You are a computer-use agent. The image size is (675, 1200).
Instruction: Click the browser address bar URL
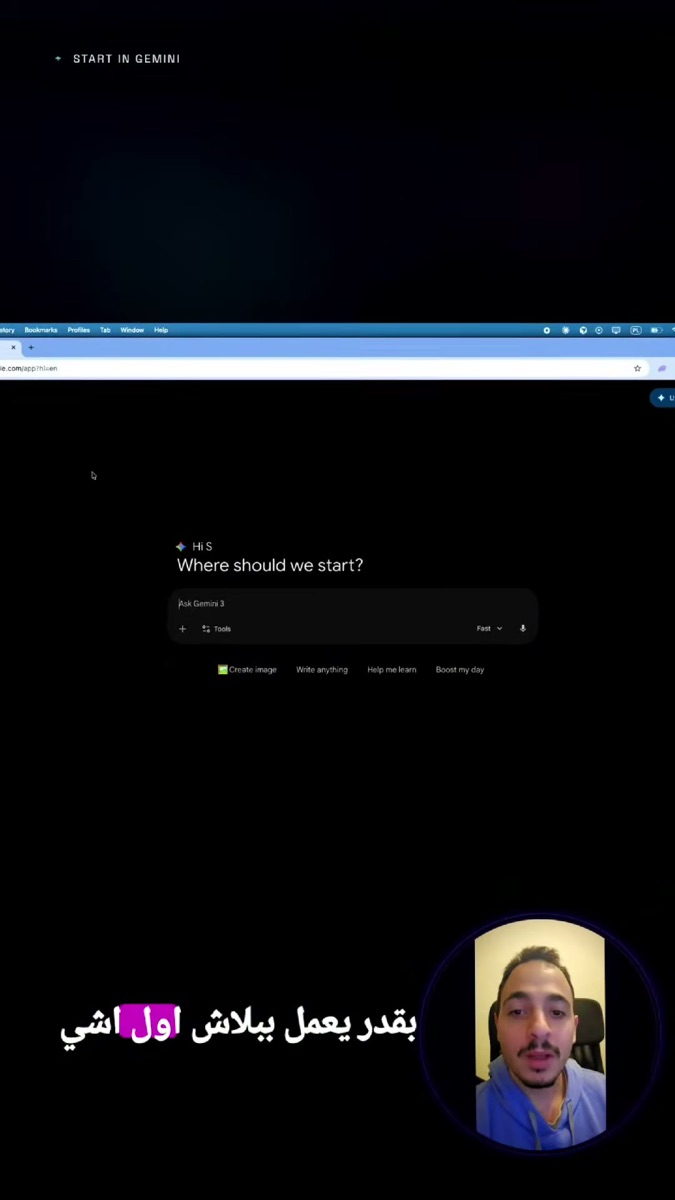[29, 368]
